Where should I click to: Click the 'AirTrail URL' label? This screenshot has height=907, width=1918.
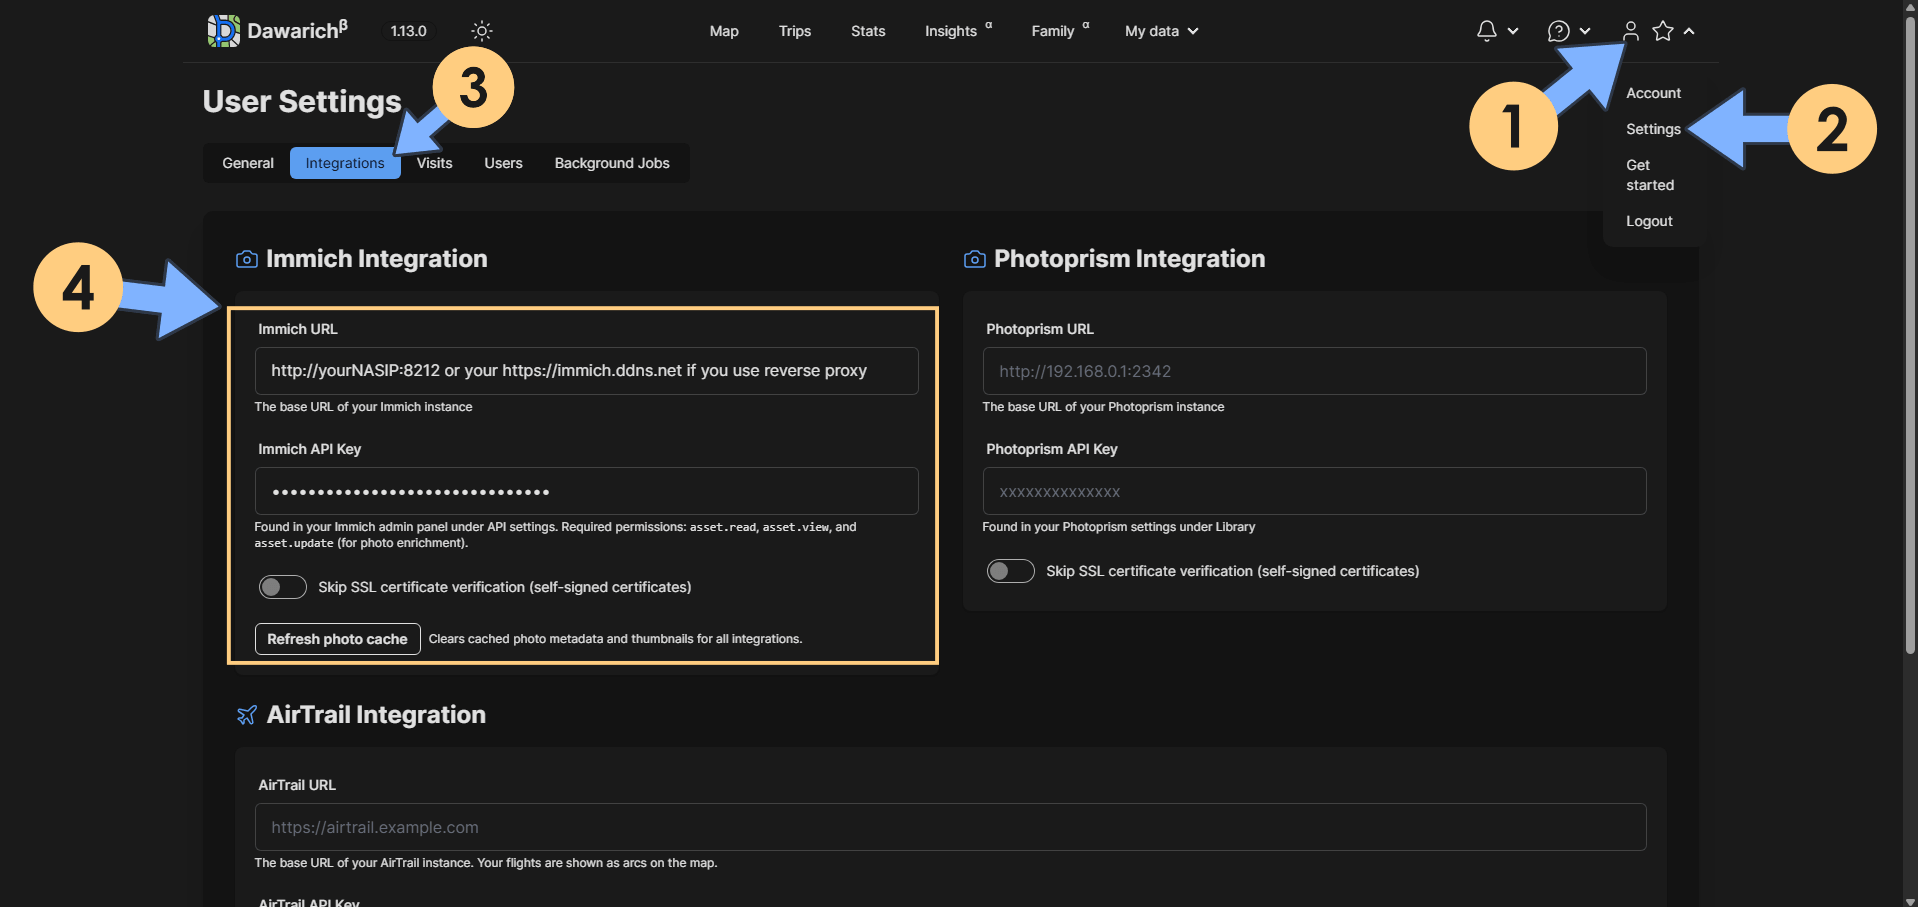pyautogui.click(x=297, y=785)
